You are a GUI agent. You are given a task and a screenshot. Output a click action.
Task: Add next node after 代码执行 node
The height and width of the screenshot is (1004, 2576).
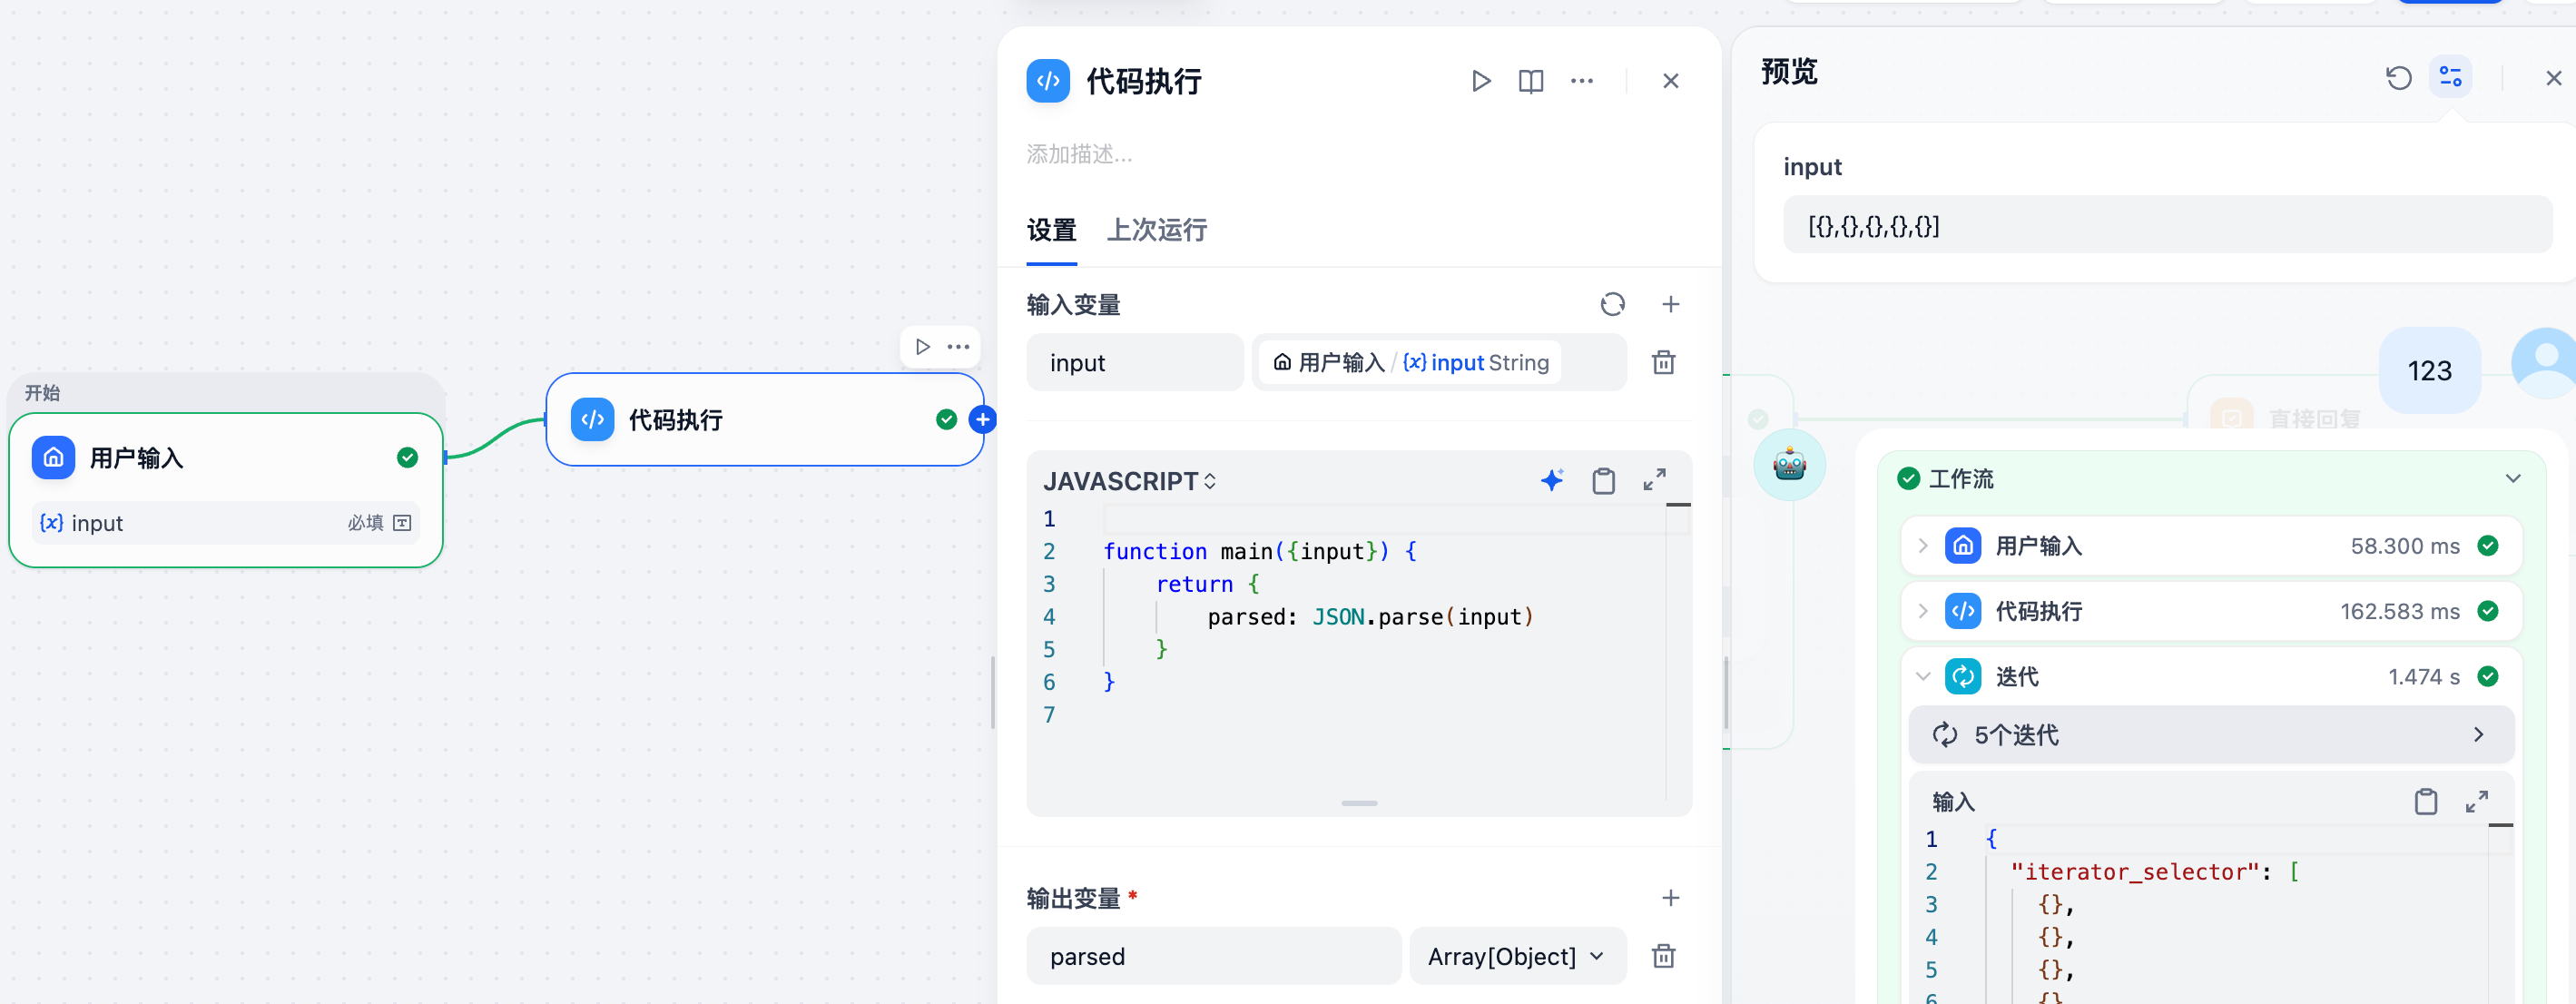982,420
